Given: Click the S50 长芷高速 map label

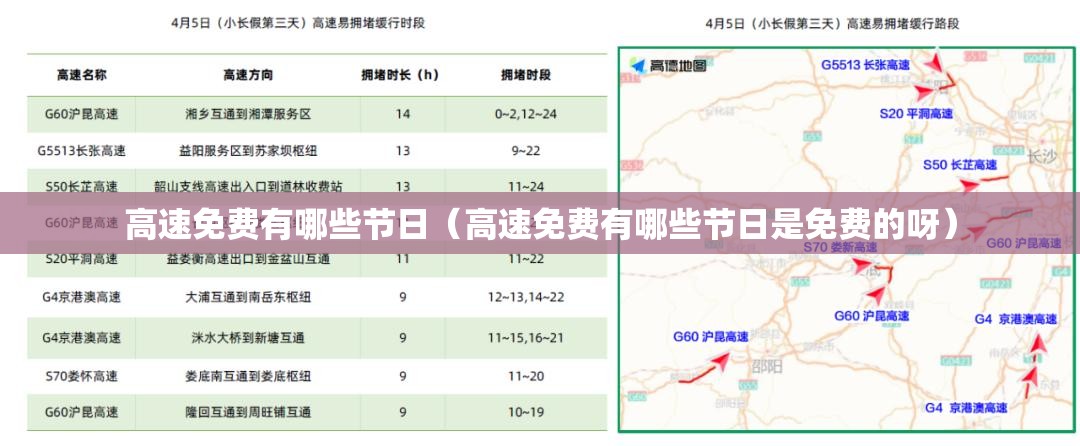Looking at the screenshot, I should (959, 164).
